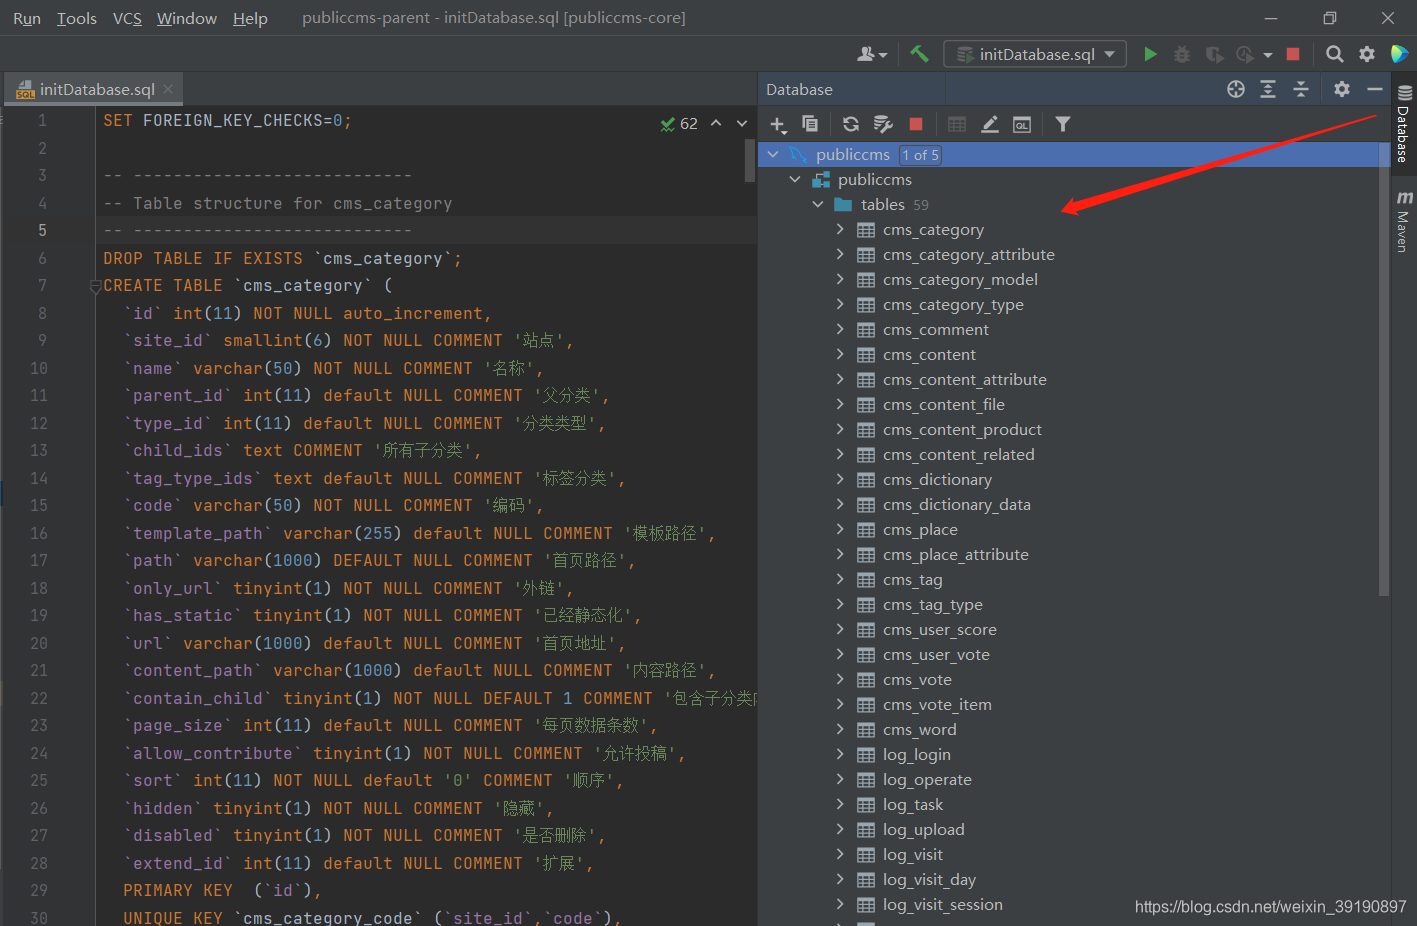Click the PRIMARY KEY line of code
This screenshot has width=1417, height=926.
222,890
